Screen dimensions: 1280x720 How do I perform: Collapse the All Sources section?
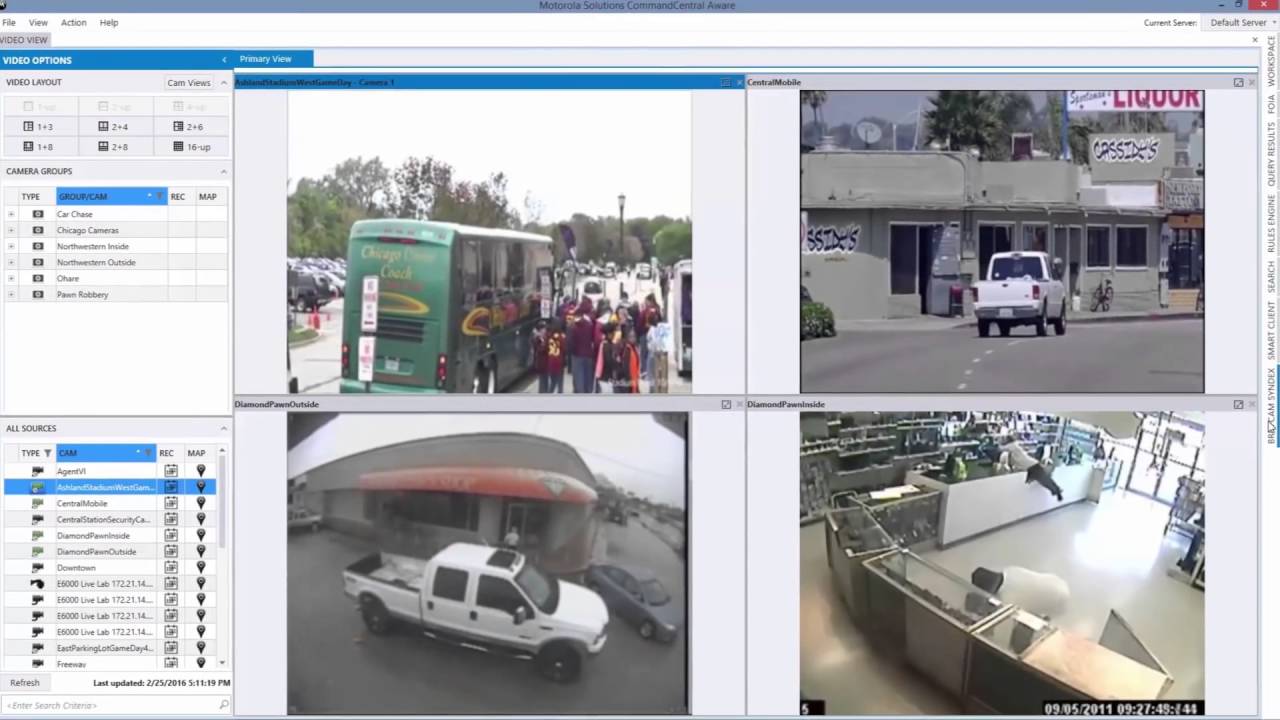[x=223, y=428]
